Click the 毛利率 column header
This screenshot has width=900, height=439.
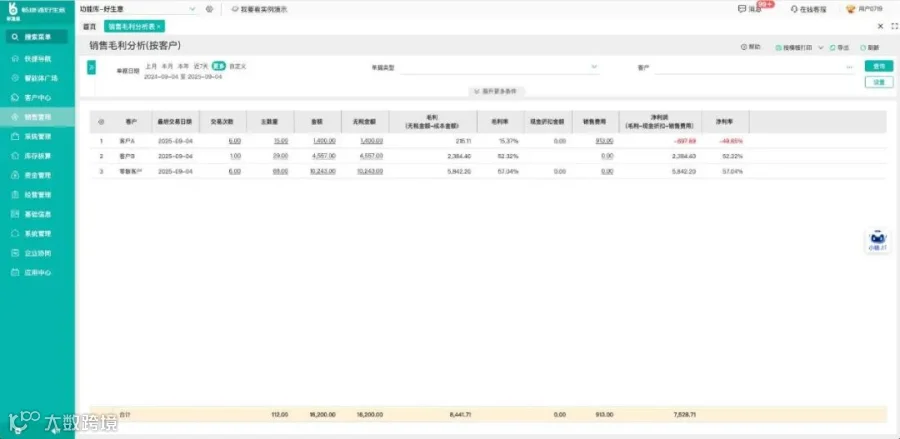pos(499,122)
